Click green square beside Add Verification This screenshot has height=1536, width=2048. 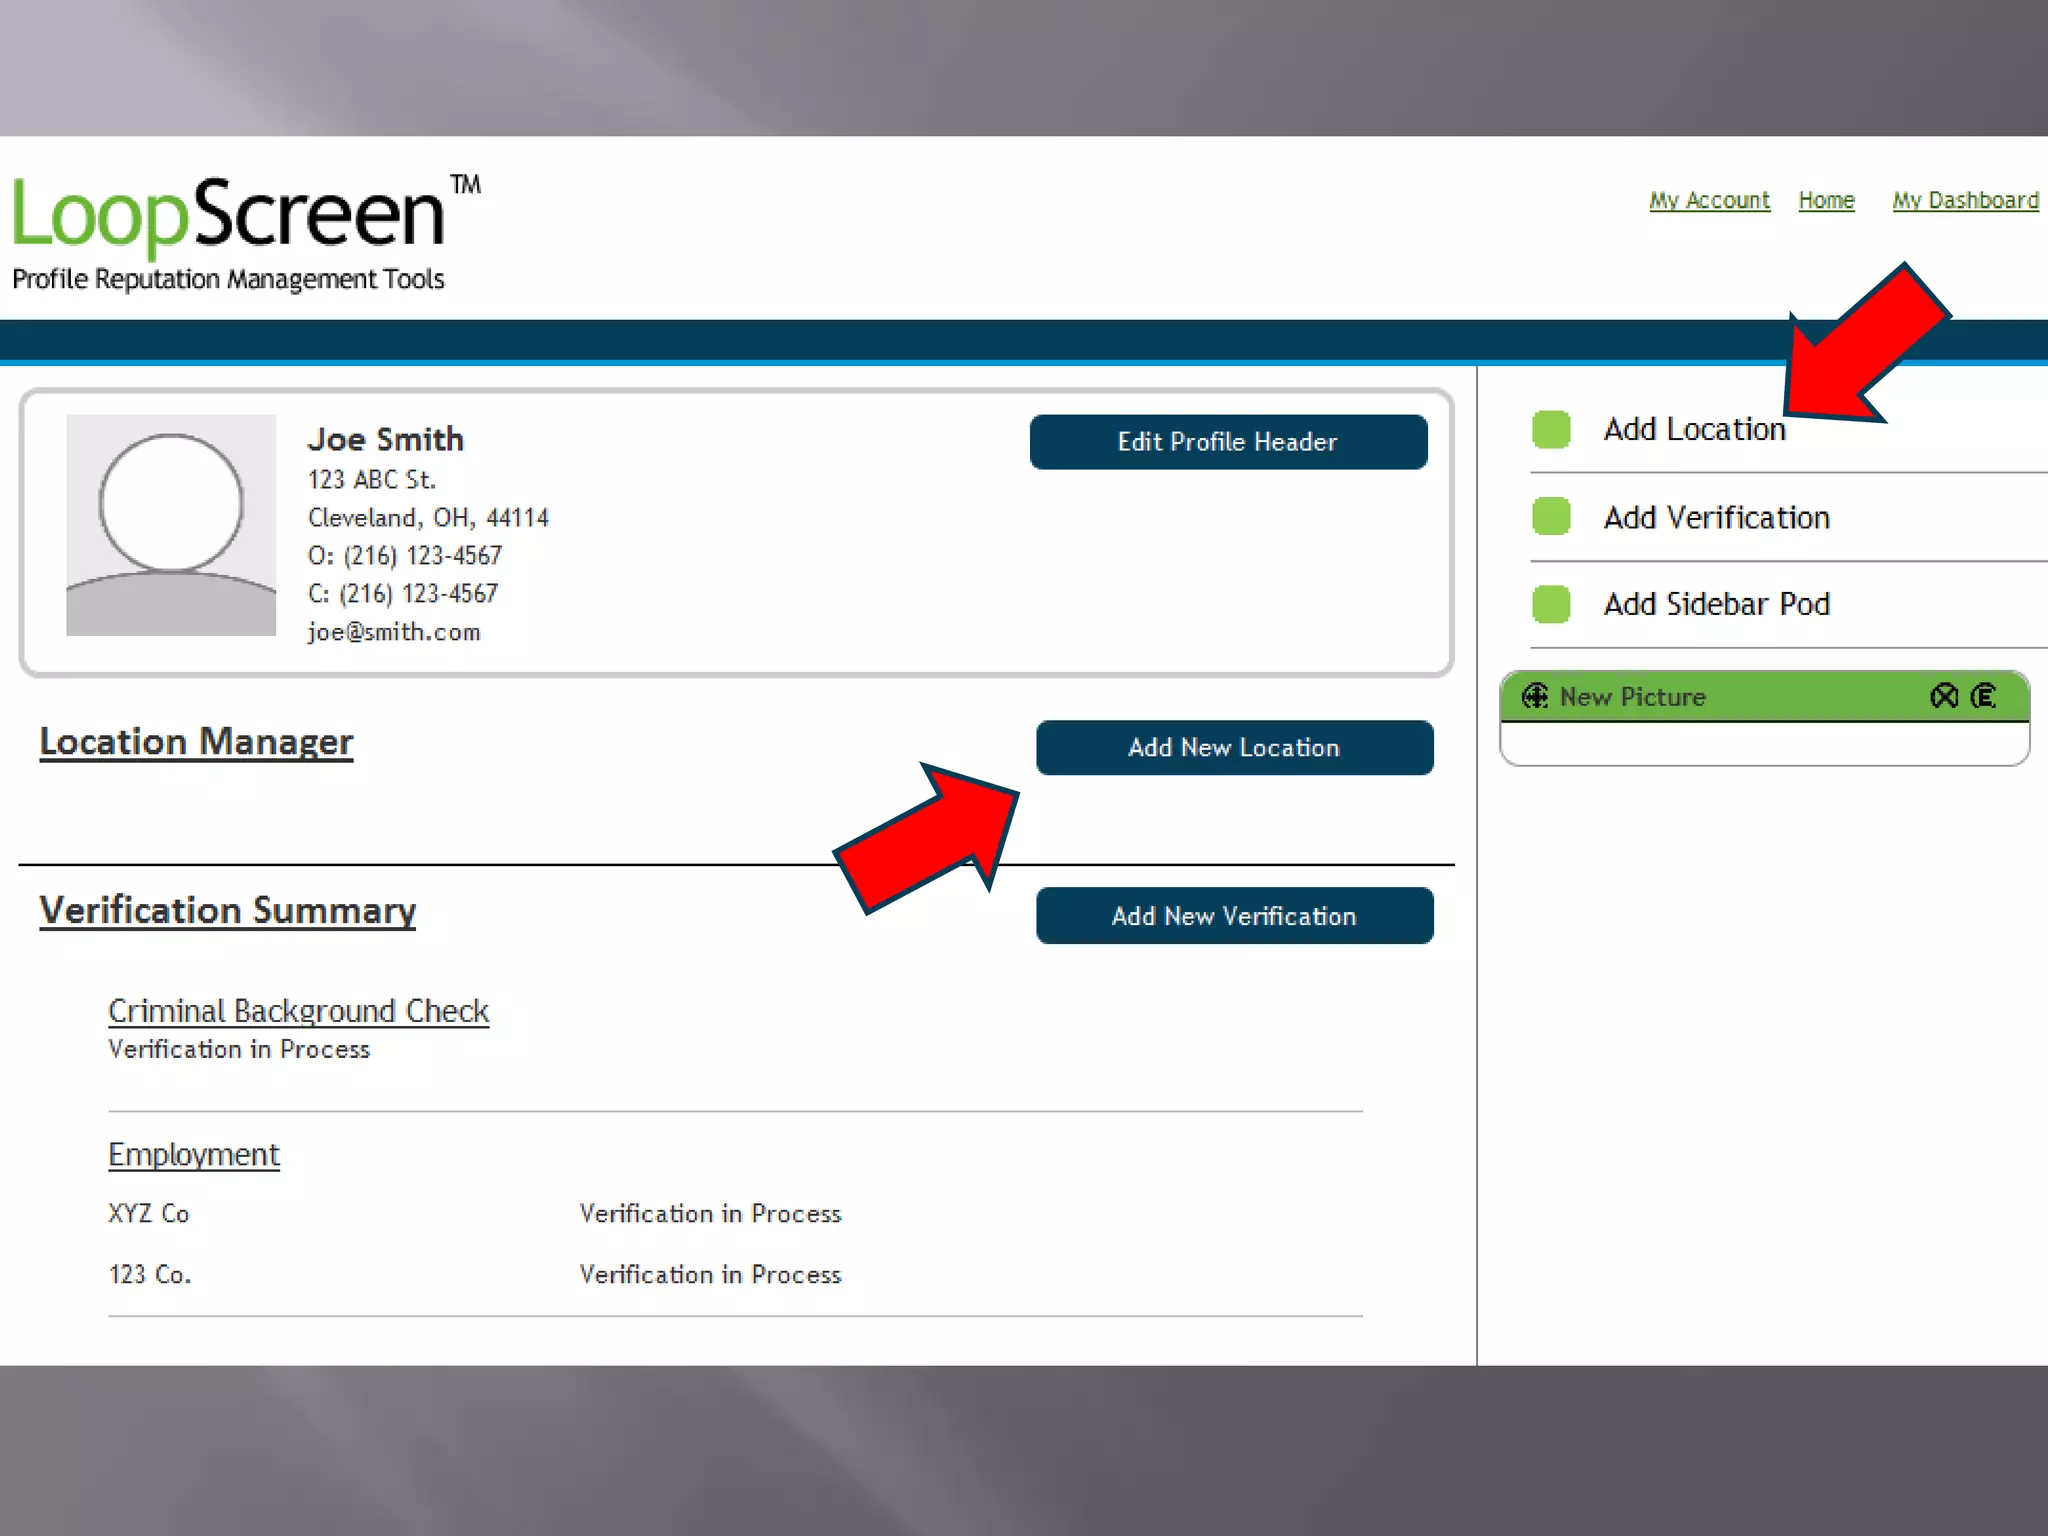tap(1551, 517)
